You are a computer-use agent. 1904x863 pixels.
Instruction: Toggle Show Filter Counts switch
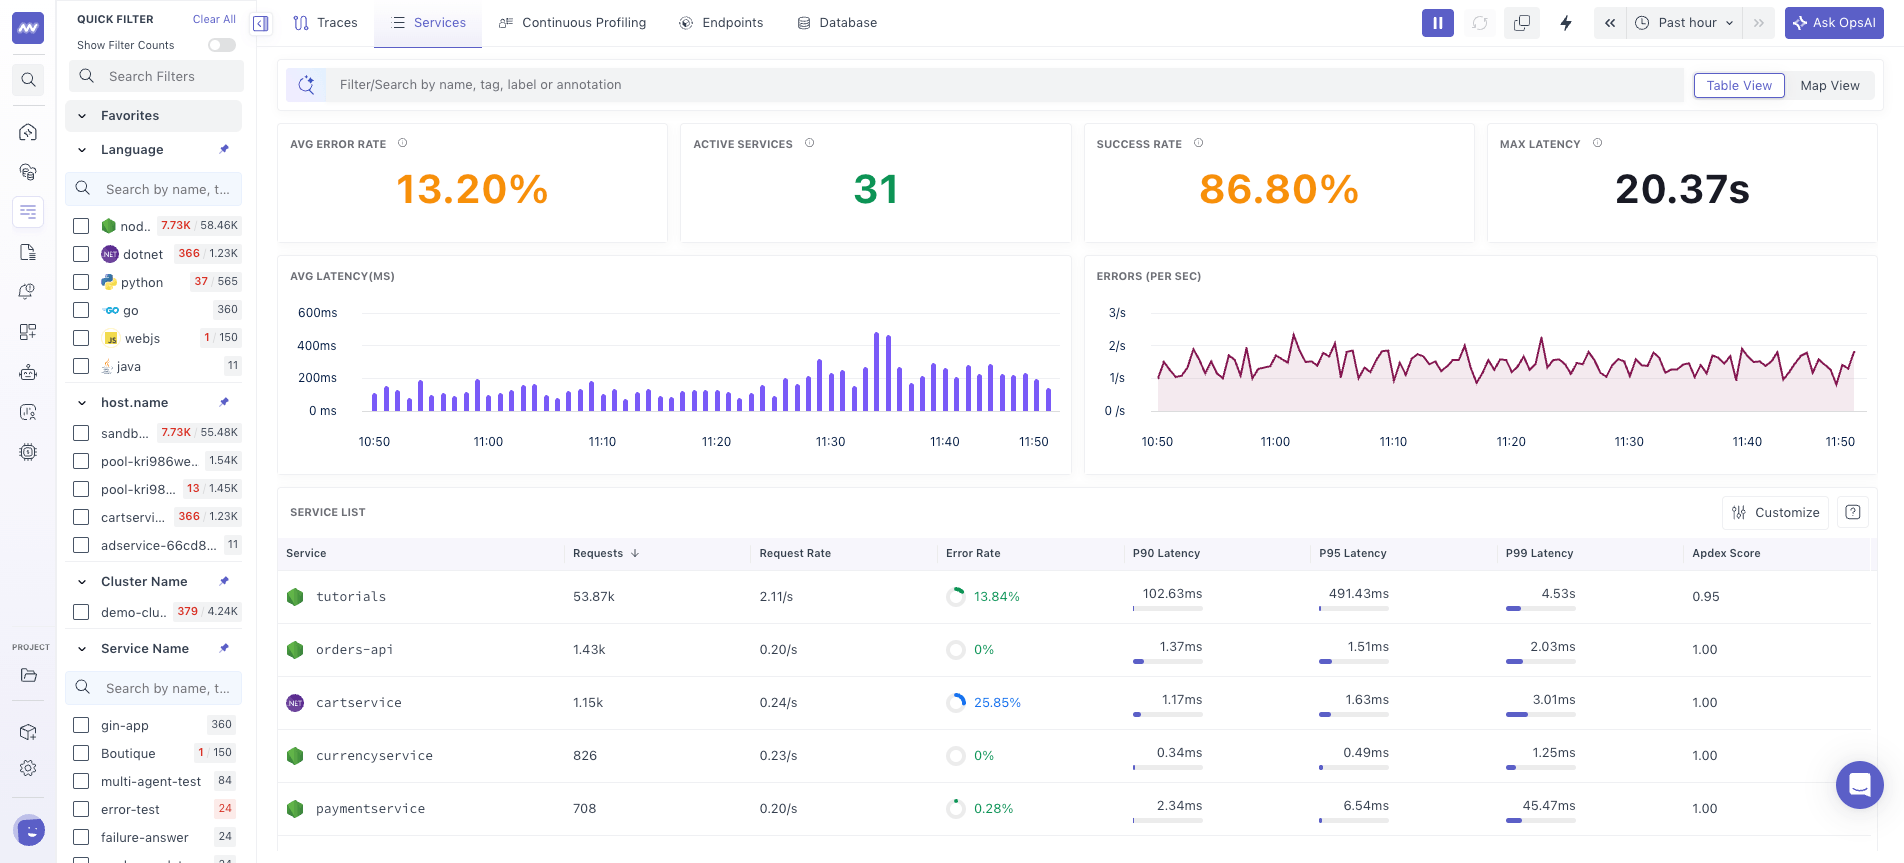(222, 45)
